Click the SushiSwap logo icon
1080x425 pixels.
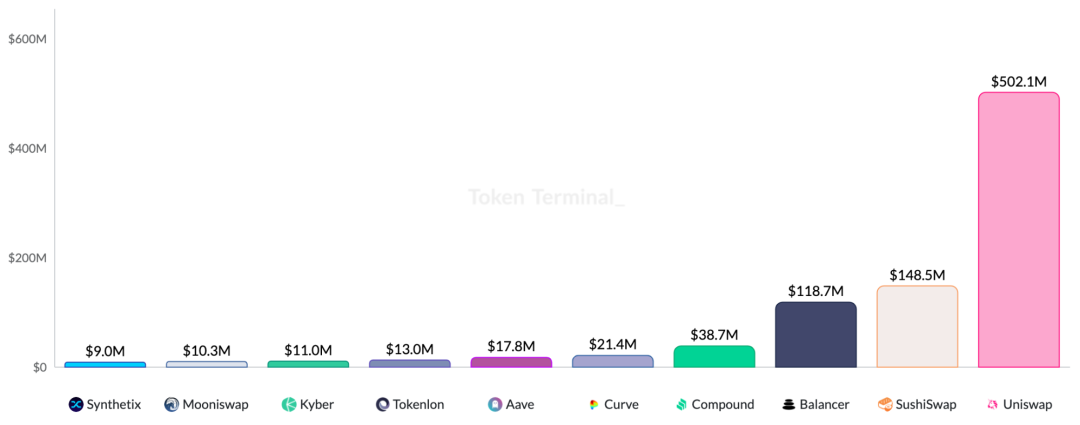point(885,404)
